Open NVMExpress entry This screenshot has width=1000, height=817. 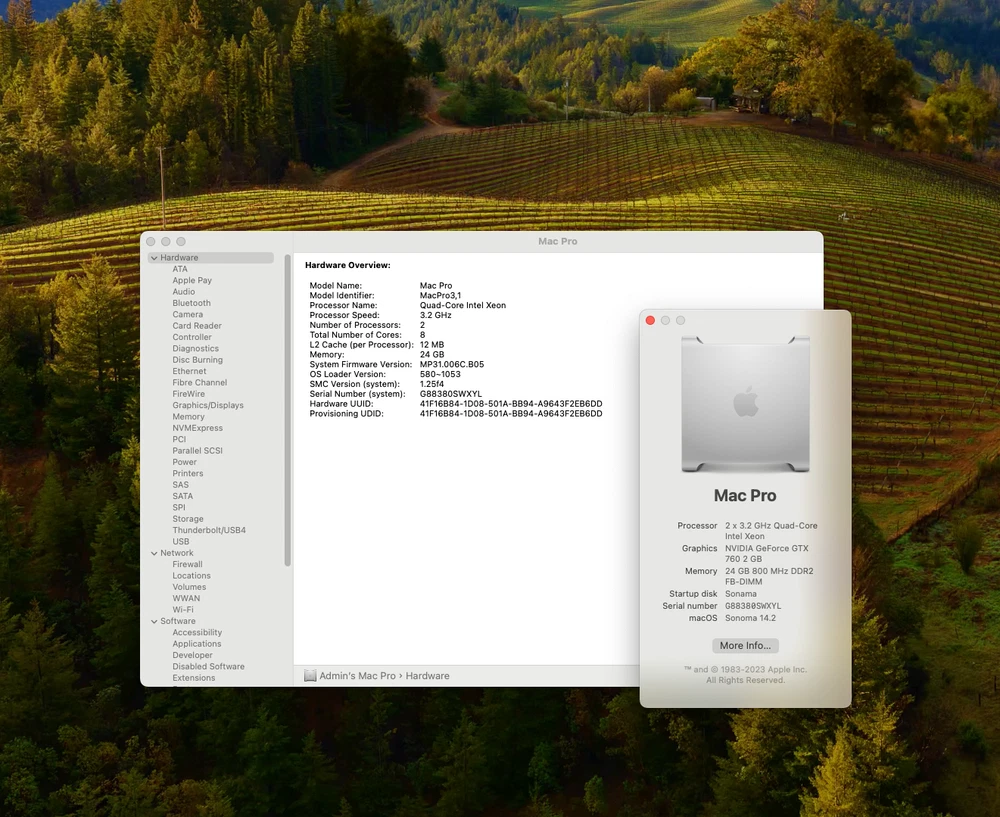(198, 428)
